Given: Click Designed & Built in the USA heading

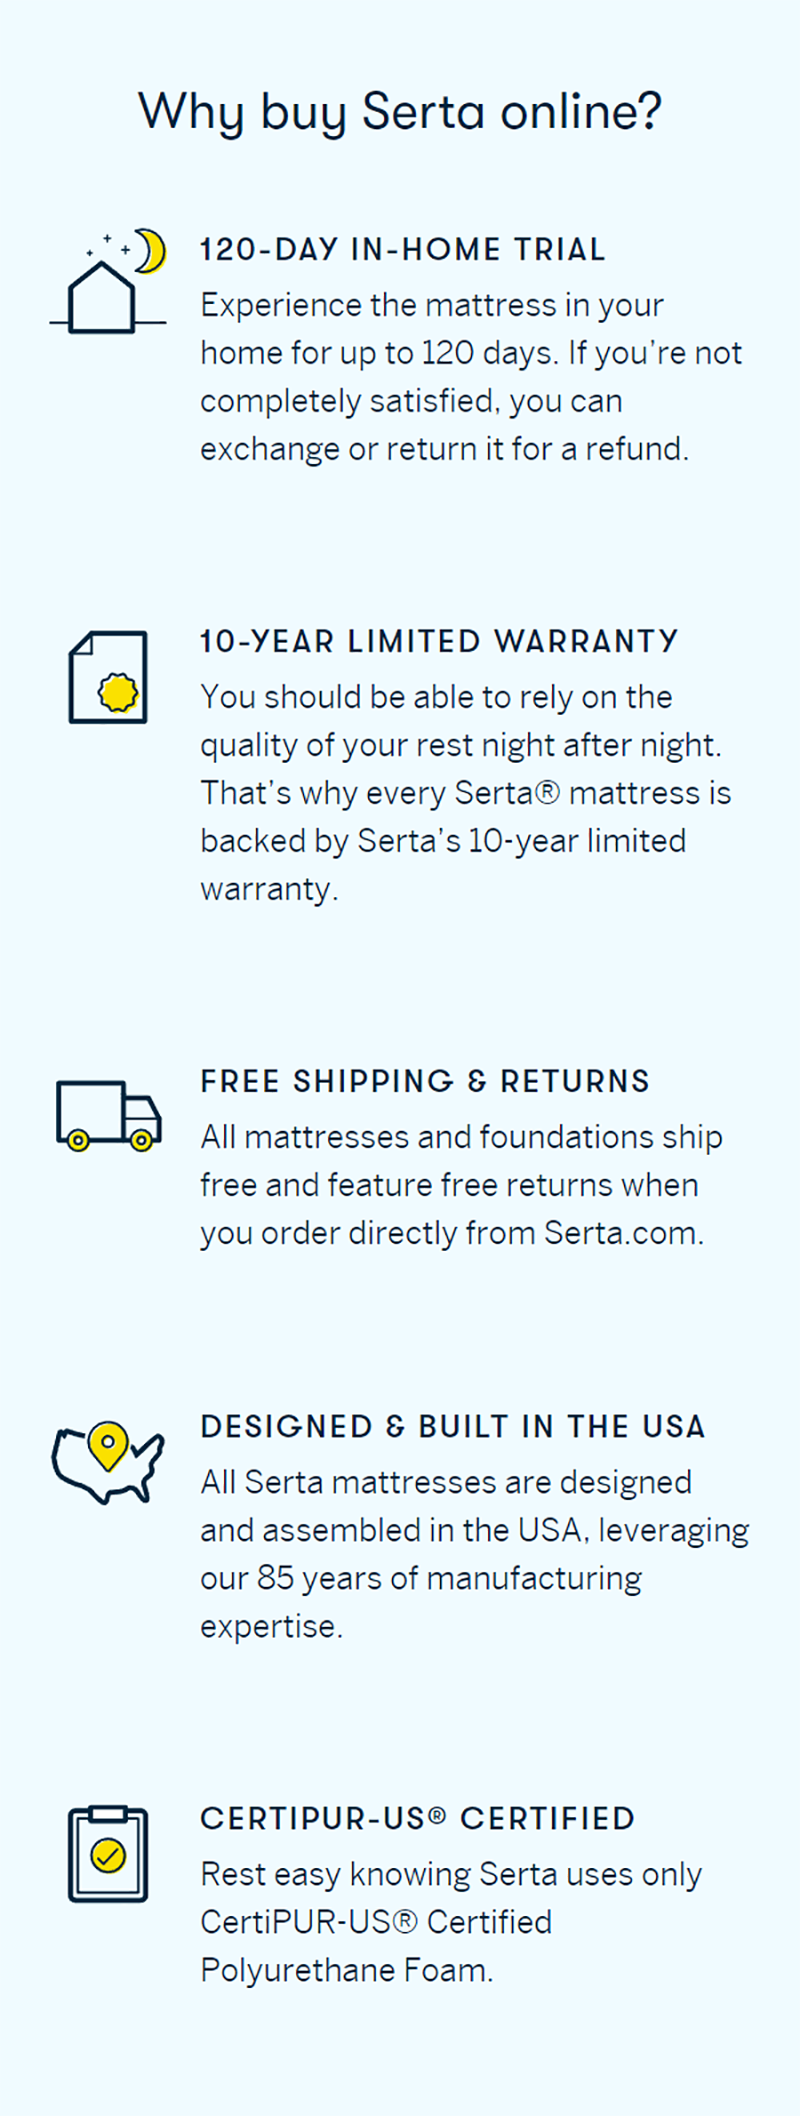Looking at the screenshot, I should coord(453,1427).
